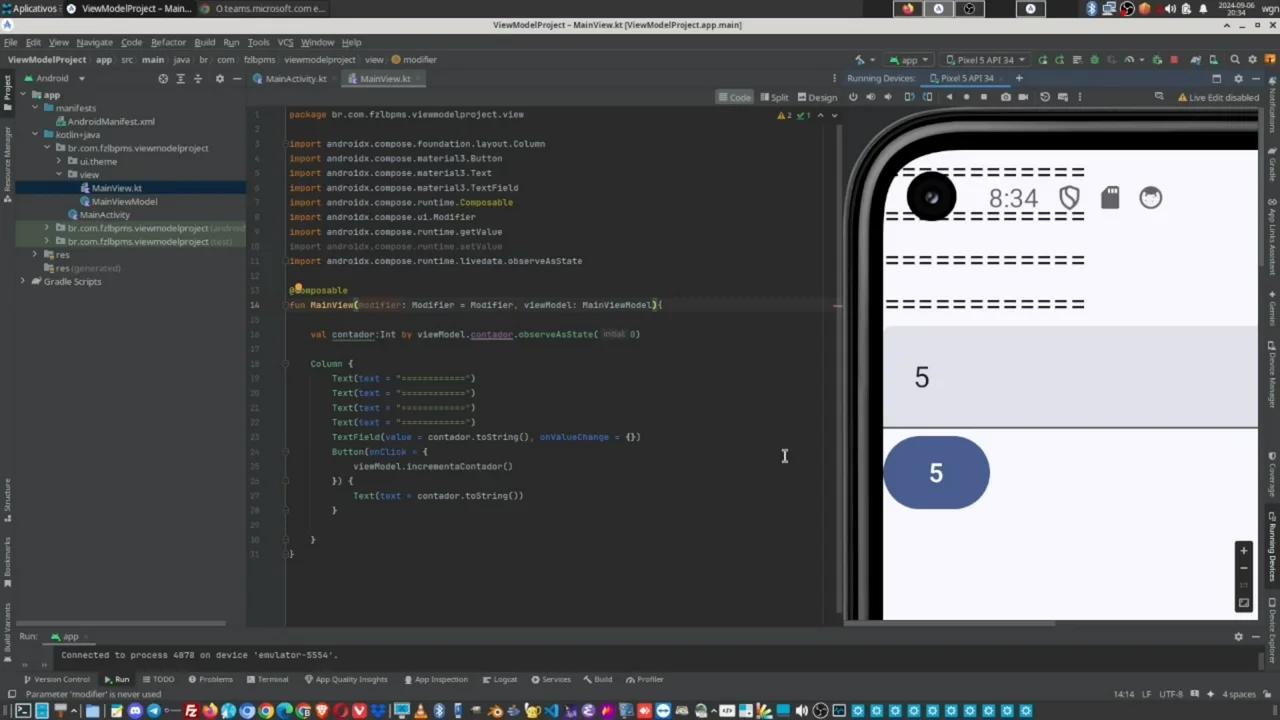Viewport: 1280px width, 720px height.
Task: Open the 'app' run configuration dropdown
Action: tap(909, 59)
